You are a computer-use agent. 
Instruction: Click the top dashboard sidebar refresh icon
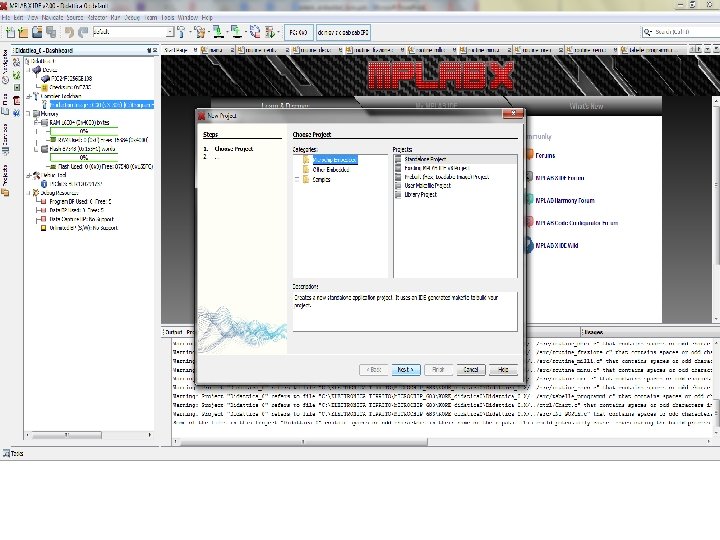point(17,62)
